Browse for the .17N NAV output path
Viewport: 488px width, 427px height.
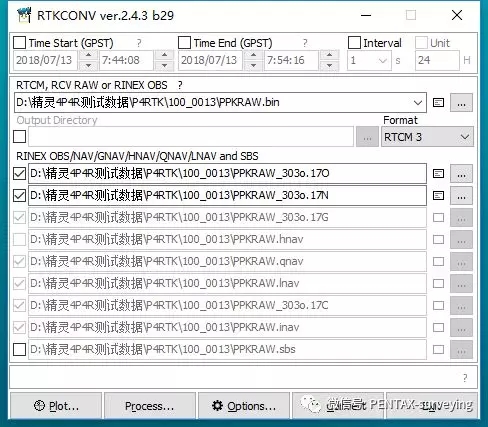pos(461,196)
